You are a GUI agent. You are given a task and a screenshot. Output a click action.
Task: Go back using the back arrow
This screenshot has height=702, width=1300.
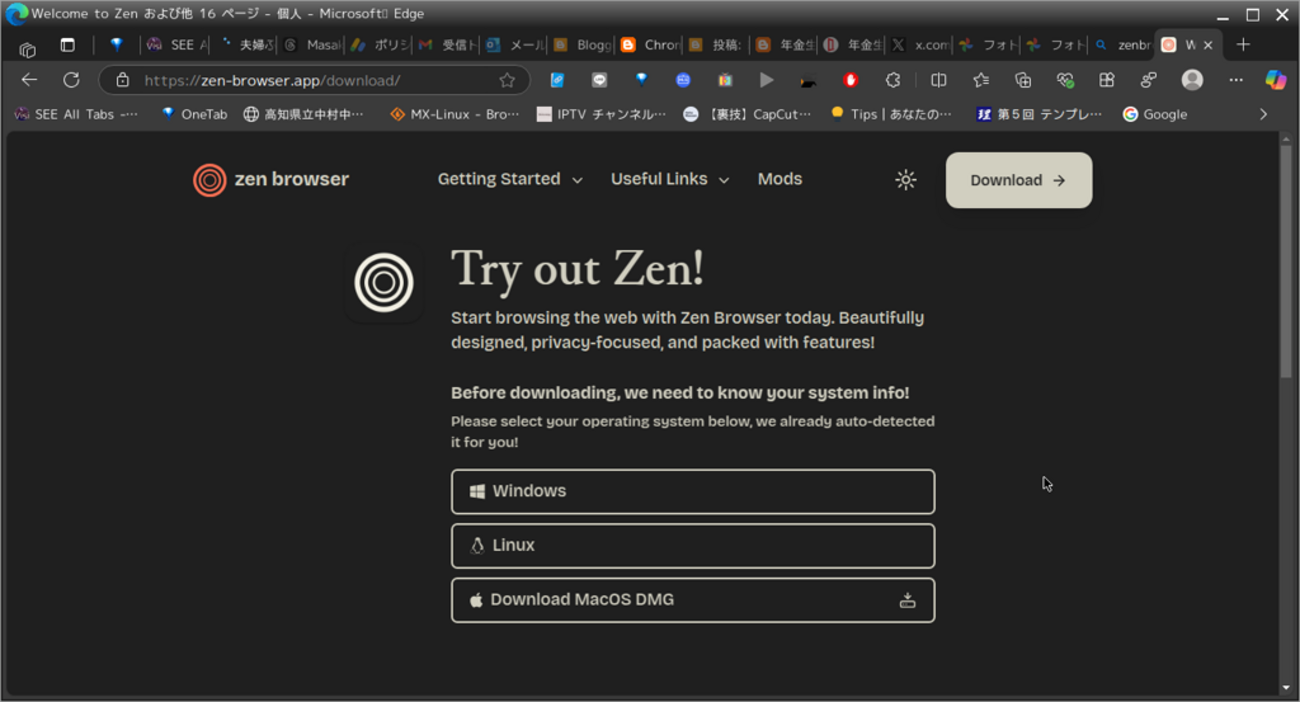click(x=29, y=80)
